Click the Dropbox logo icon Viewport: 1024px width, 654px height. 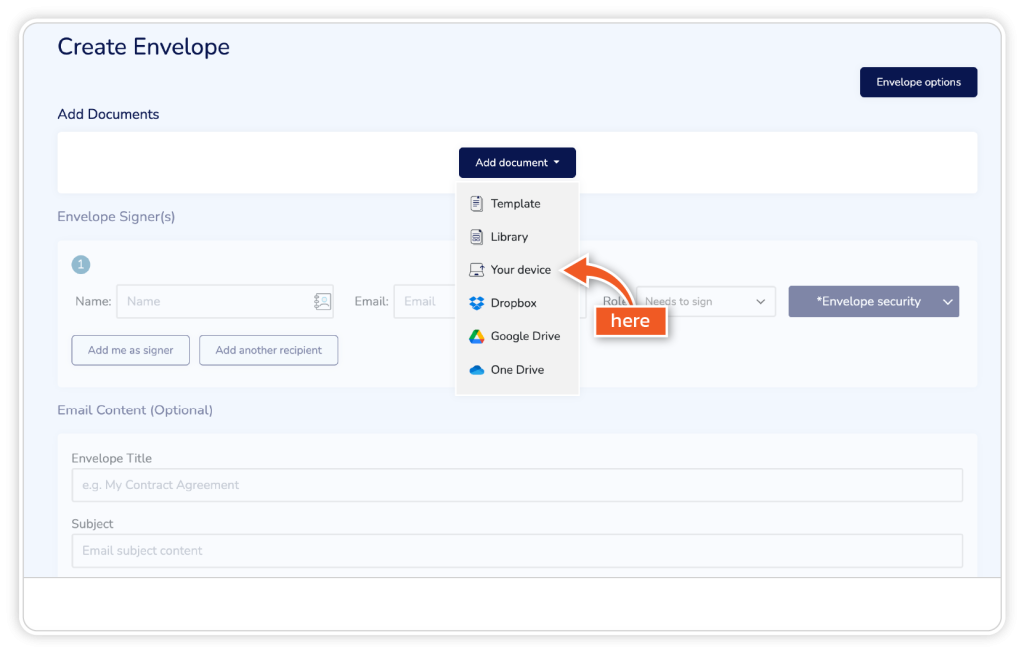click(x=477, y=303)
